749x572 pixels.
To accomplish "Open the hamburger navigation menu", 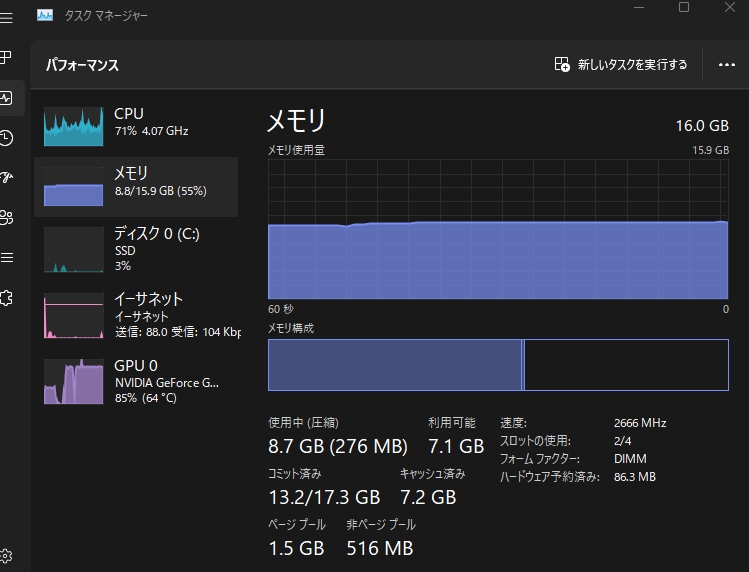I will point(6,18).
